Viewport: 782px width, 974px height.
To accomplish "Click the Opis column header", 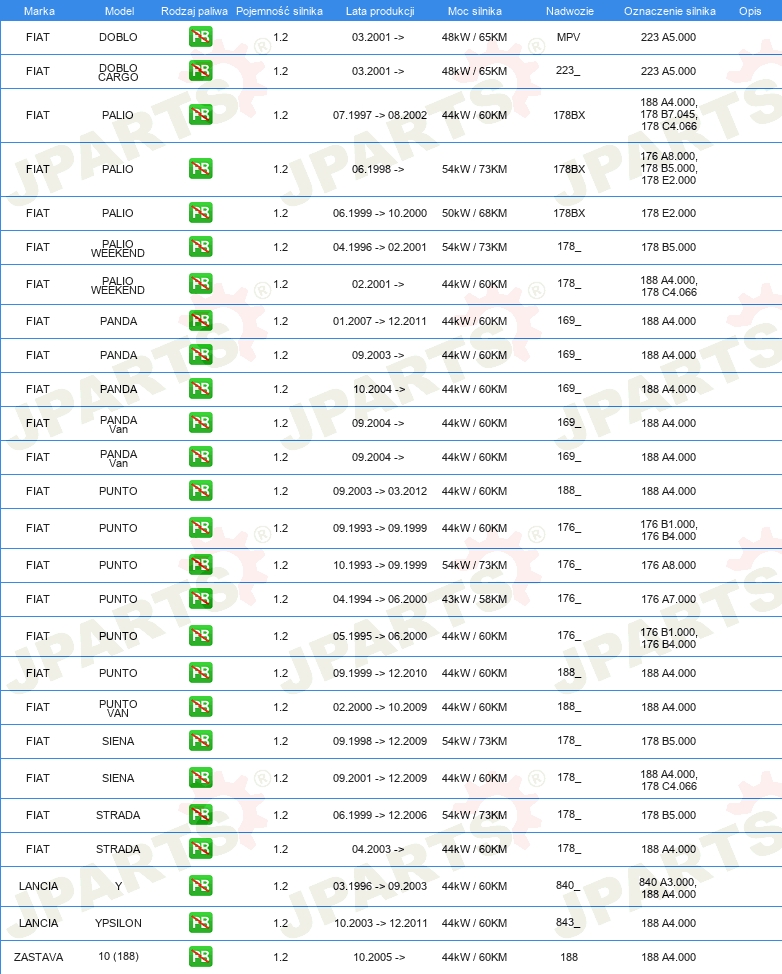I will [750, 11].
